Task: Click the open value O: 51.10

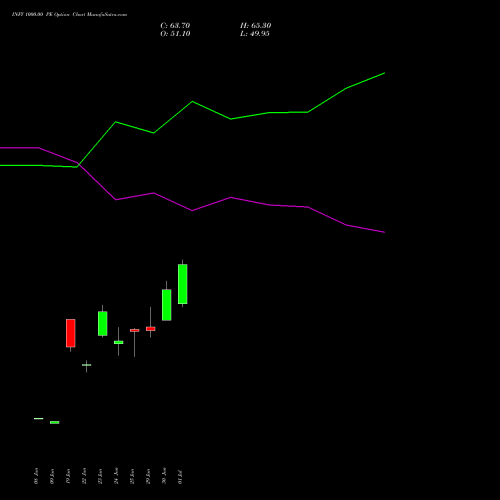Action: tap(175, 34)
